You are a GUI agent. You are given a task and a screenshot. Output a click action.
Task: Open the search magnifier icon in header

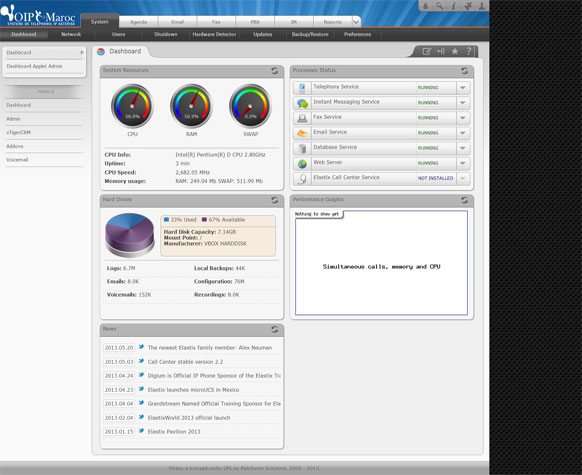point(439,6)
